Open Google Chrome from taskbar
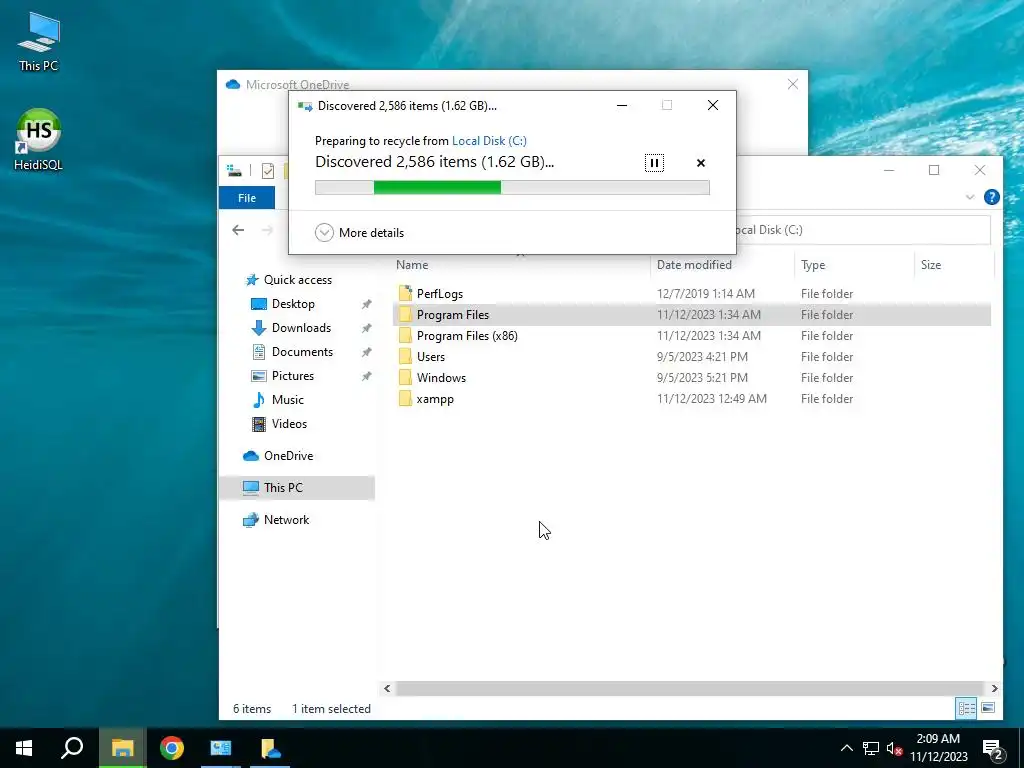The height and width of the screenshot is (768, 1024). (172, 748)
